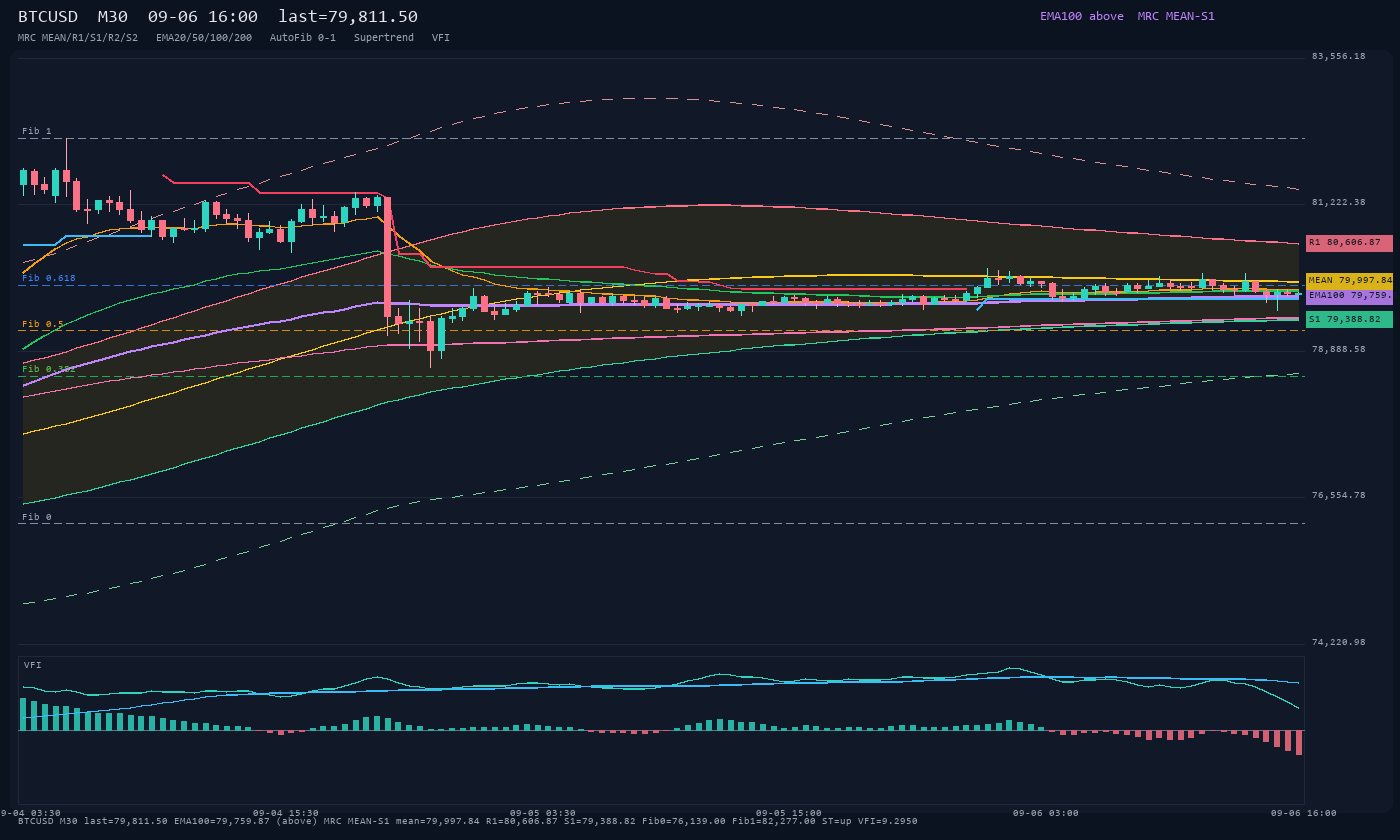Click the BTCUSD symbol in the chart title

48,16
